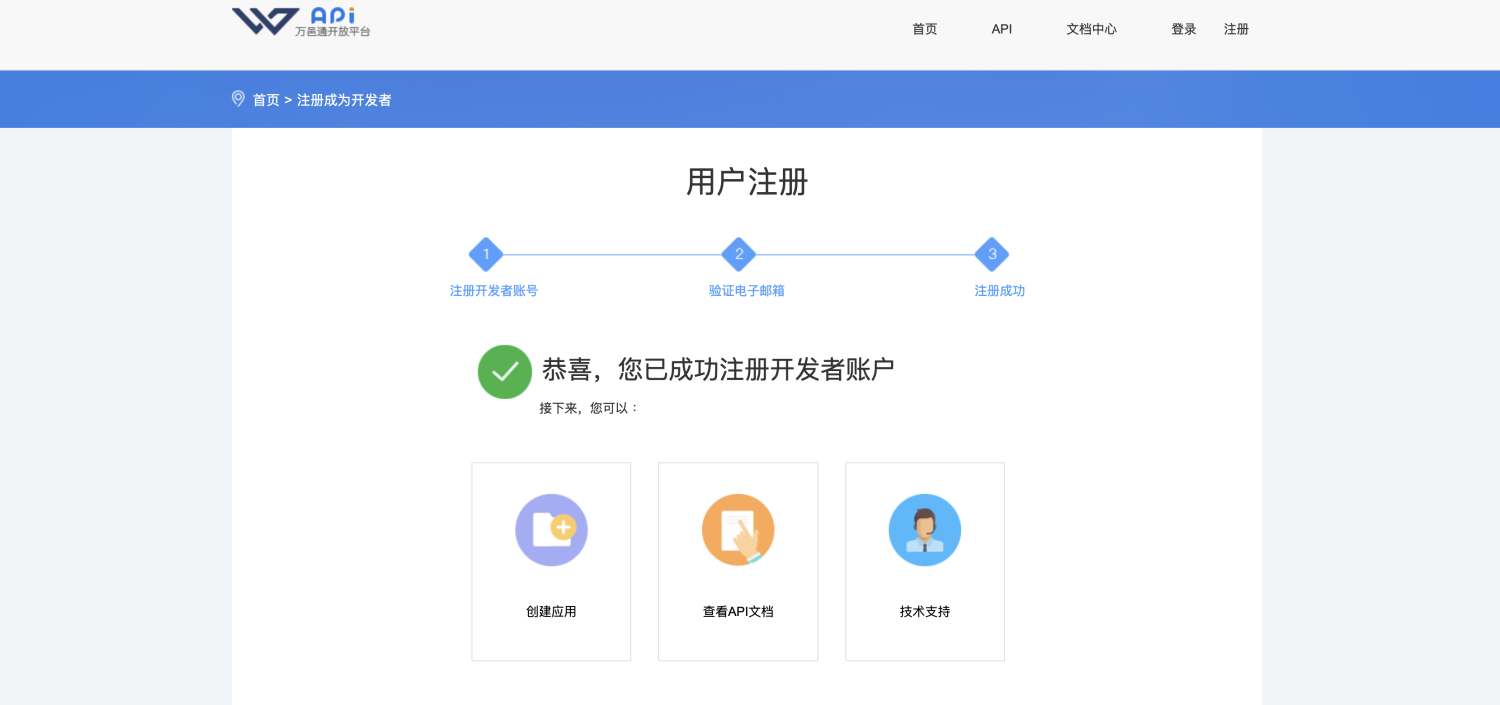Click the step 3 diamond marker
Screen dimensions: 1500x705
point(992,254)
